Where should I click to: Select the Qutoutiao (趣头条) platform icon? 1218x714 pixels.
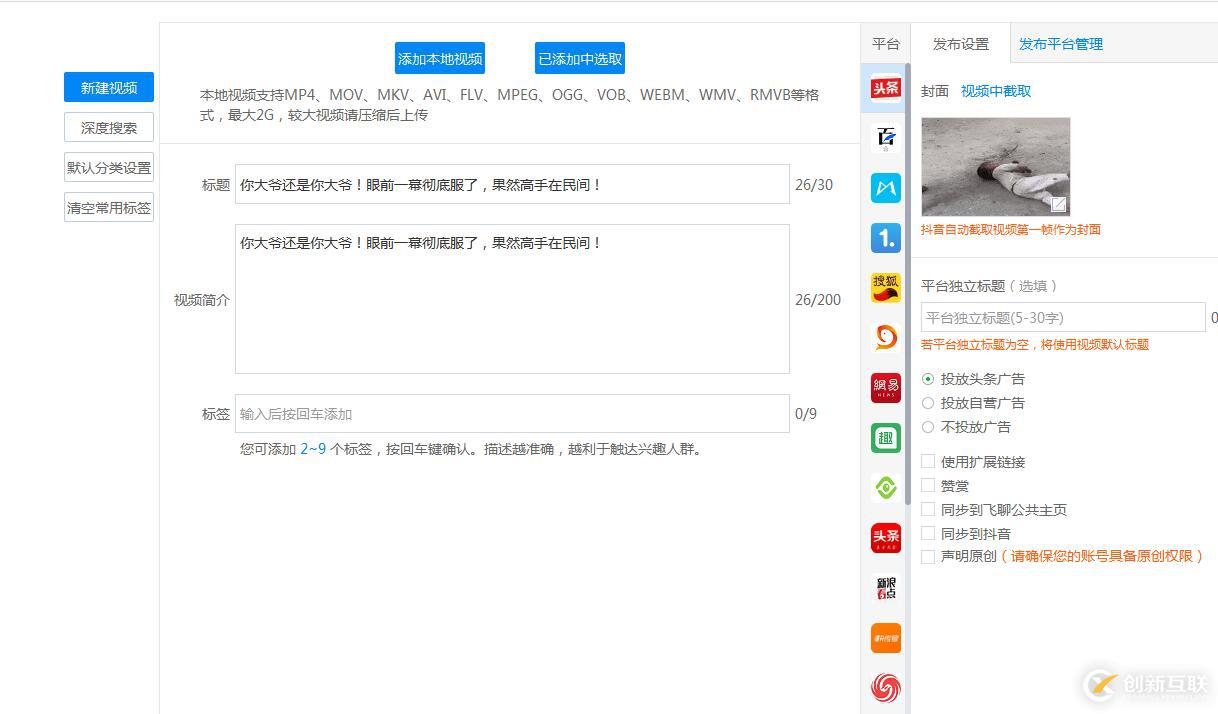(885, 437)
